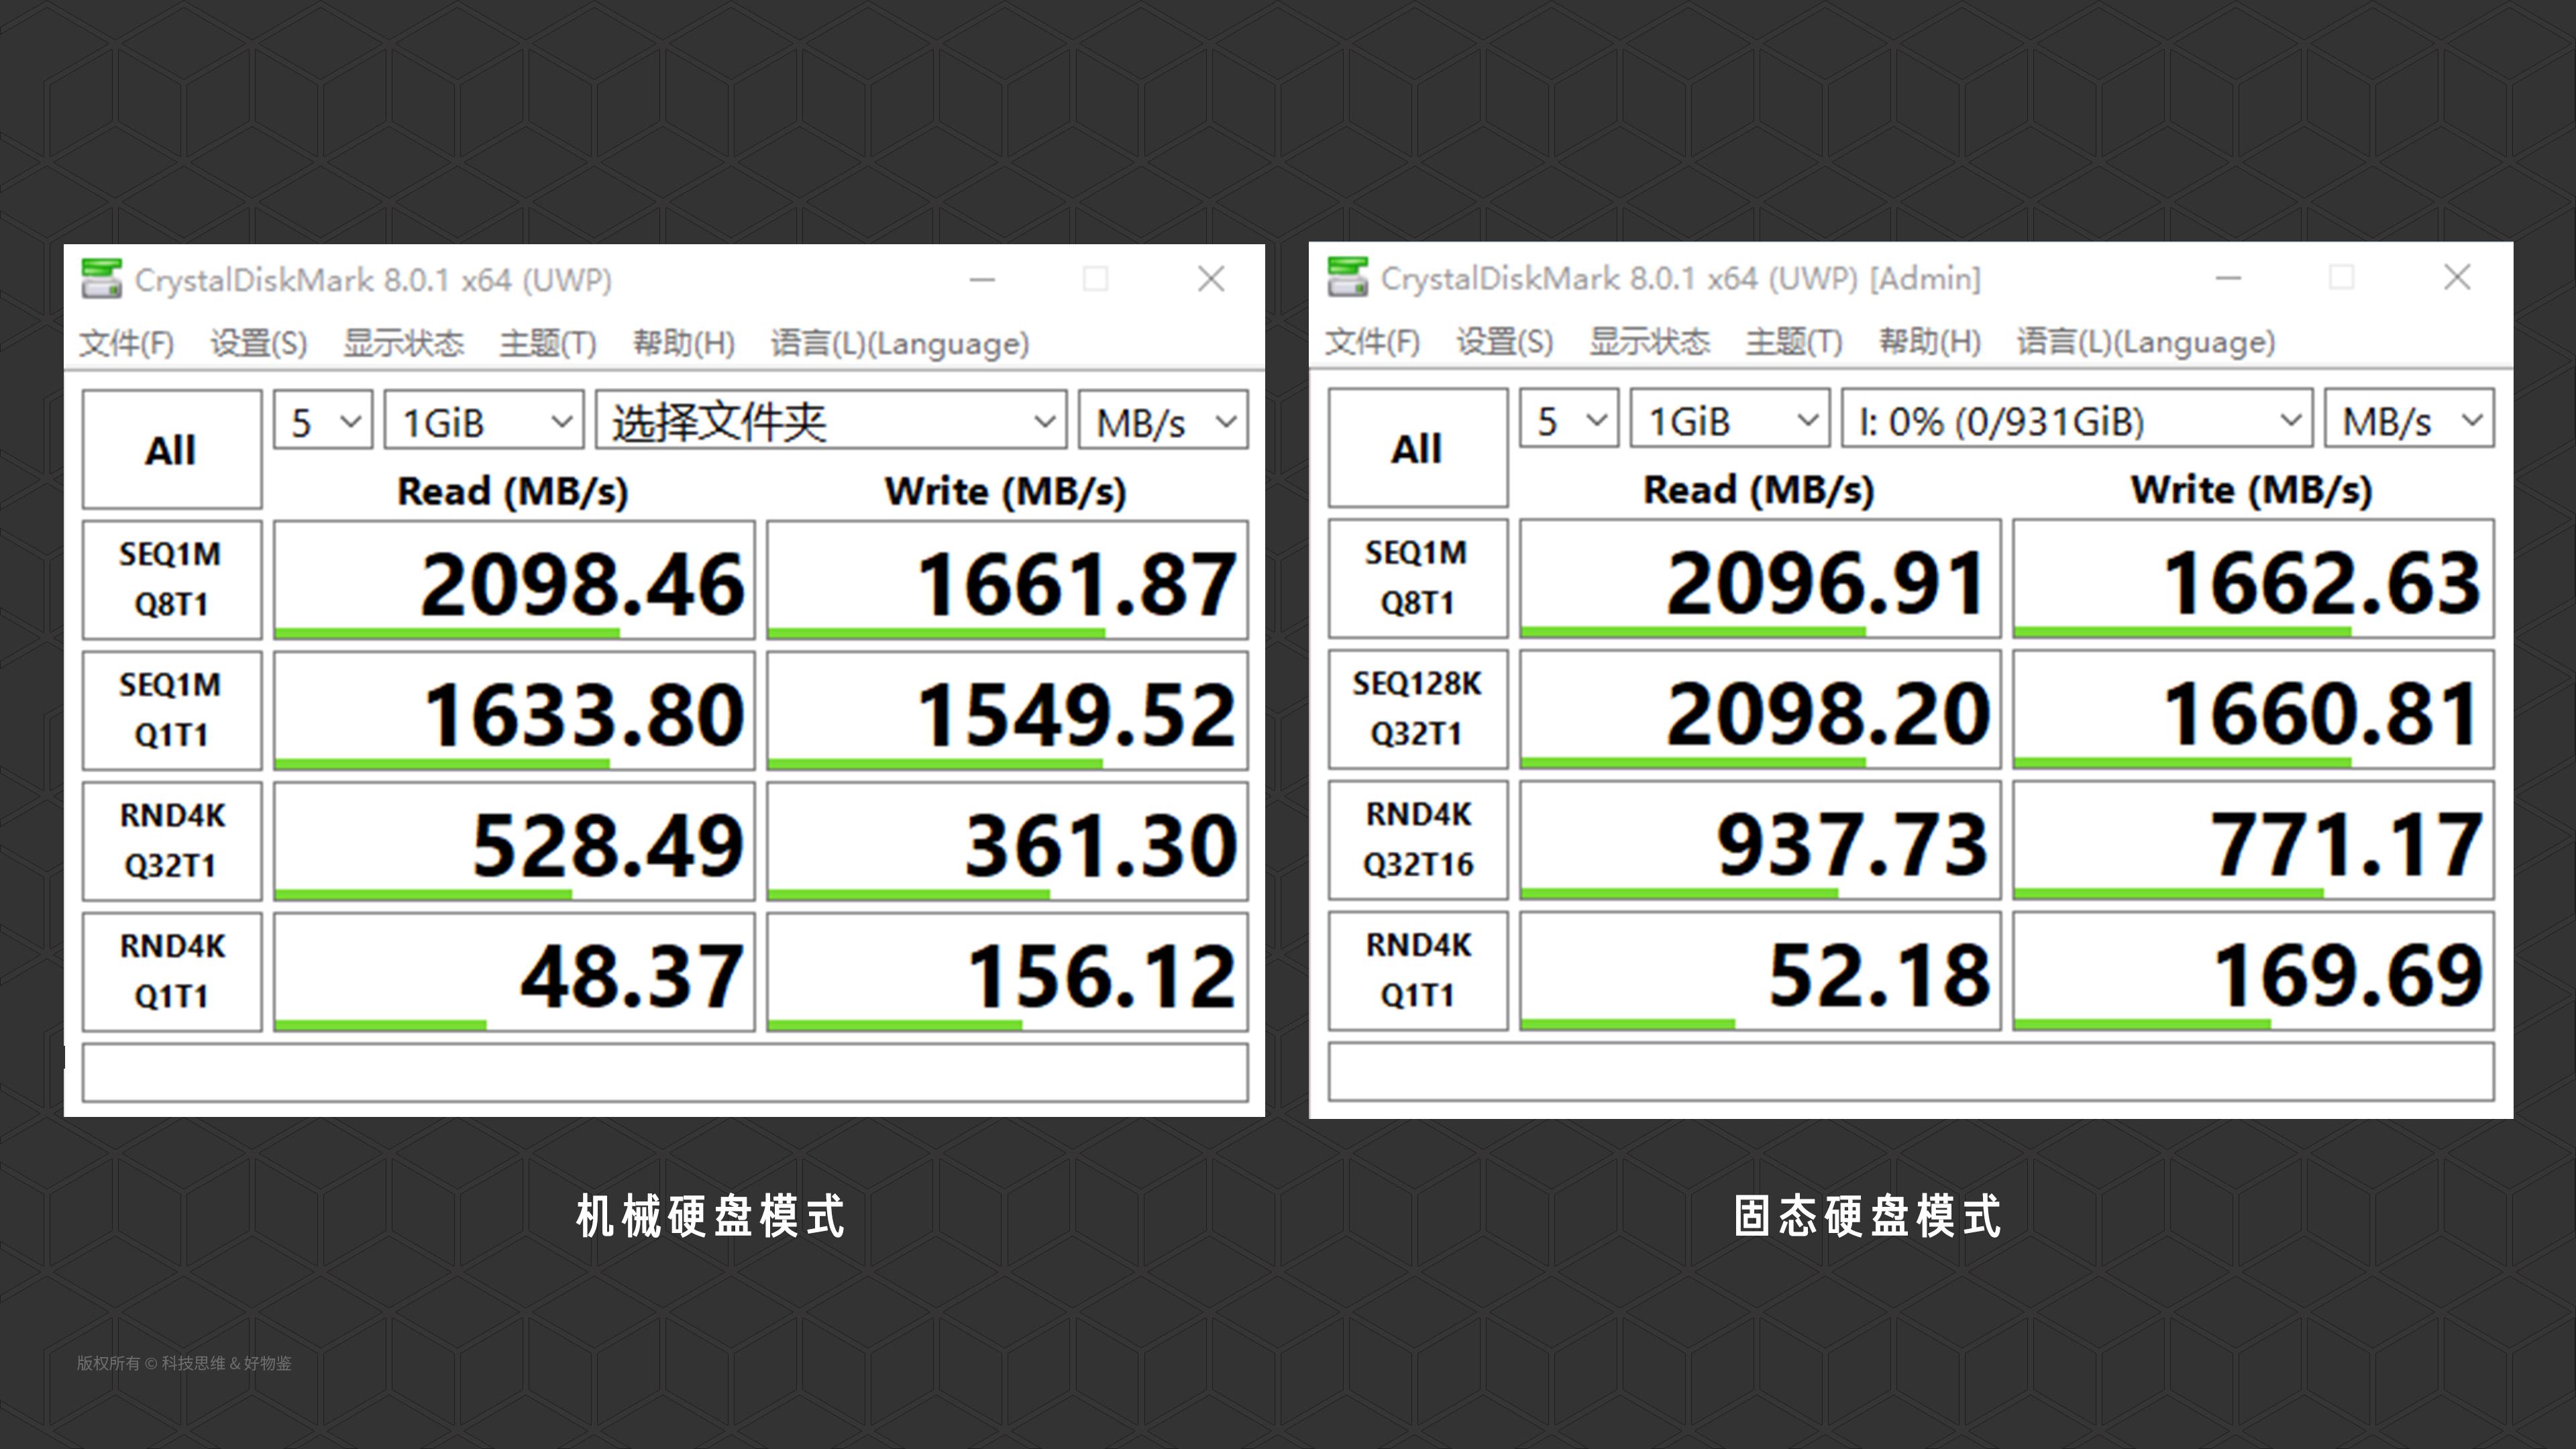Open test count dropdown in left window

[323, 421]
